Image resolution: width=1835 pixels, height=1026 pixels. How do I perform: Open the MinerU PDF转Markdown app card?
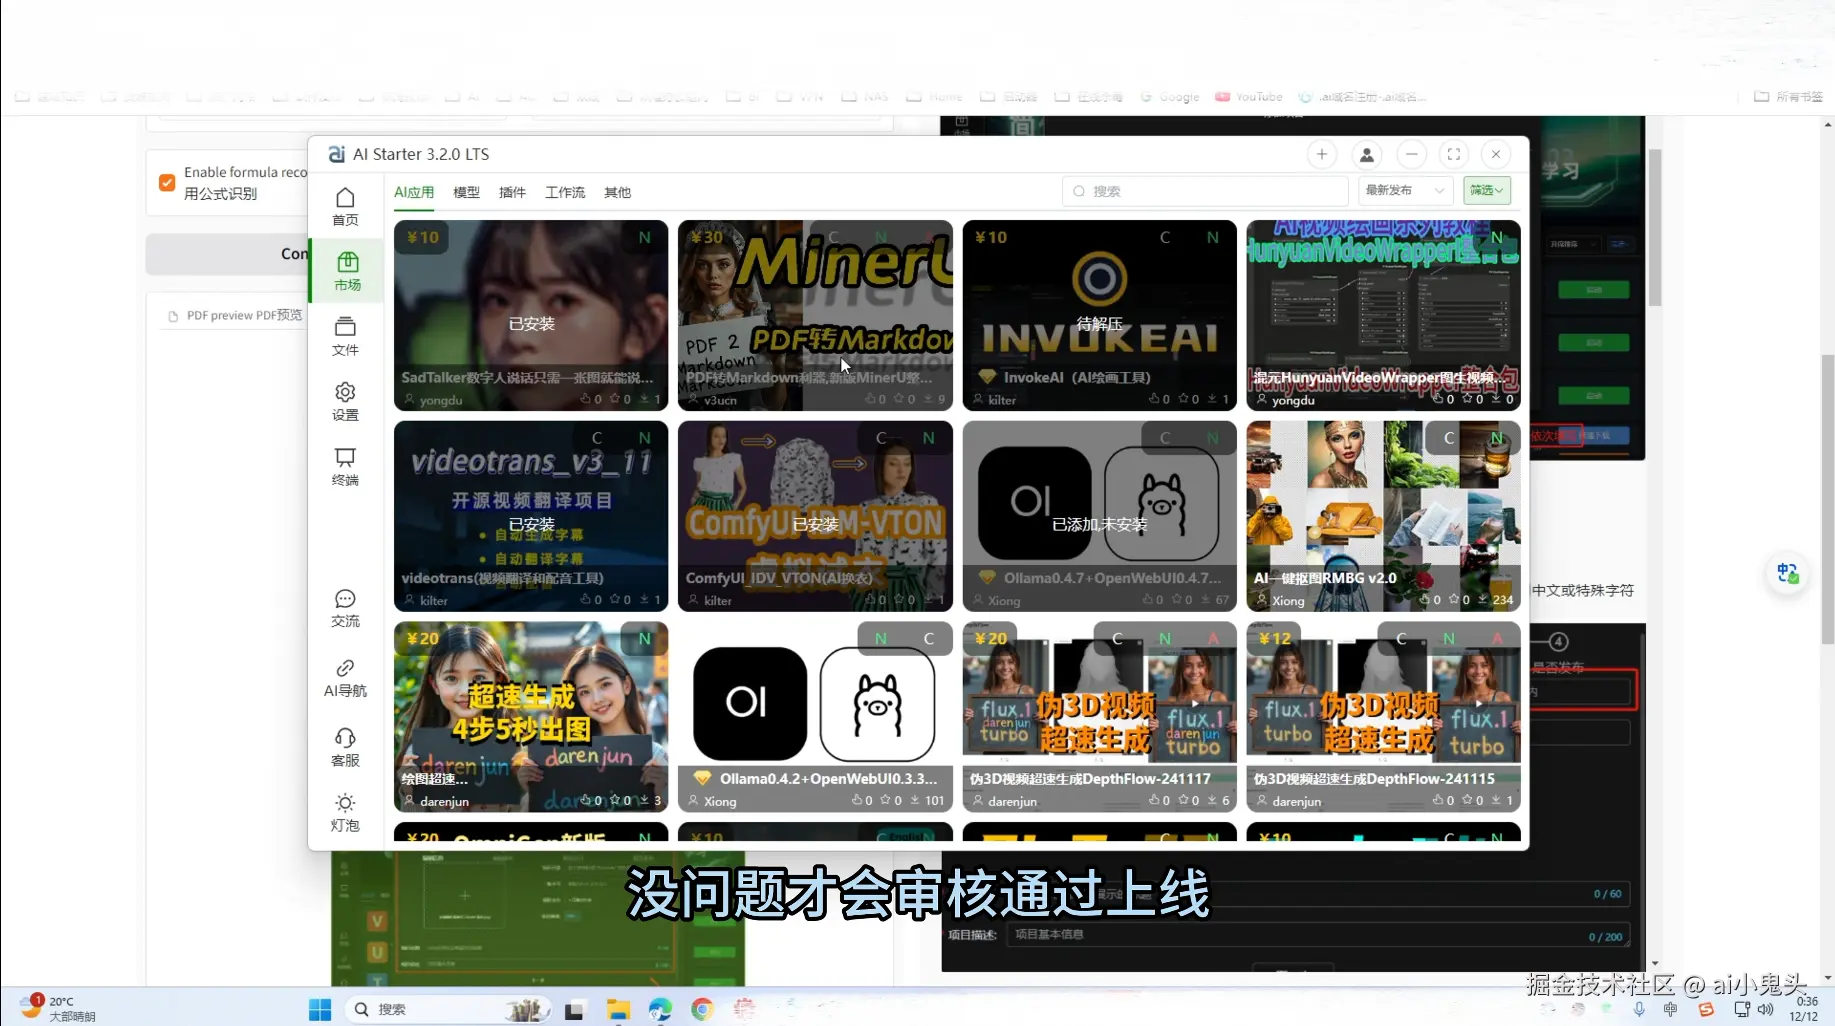[815, 315]
